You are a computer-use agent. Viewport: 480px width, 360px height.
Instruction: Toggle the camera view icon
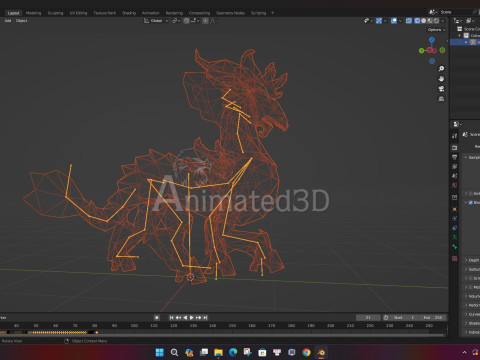click(x=441, y=89)
